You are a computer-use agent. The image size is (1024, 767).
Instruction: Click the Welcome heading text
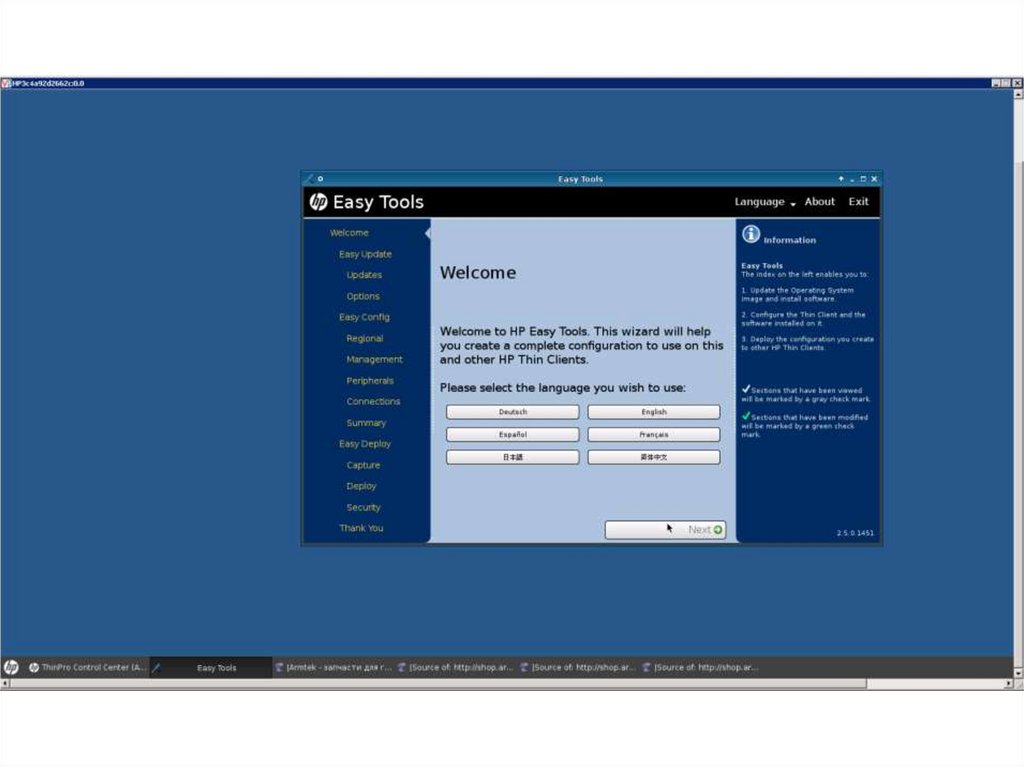click(x=477, y=272)
